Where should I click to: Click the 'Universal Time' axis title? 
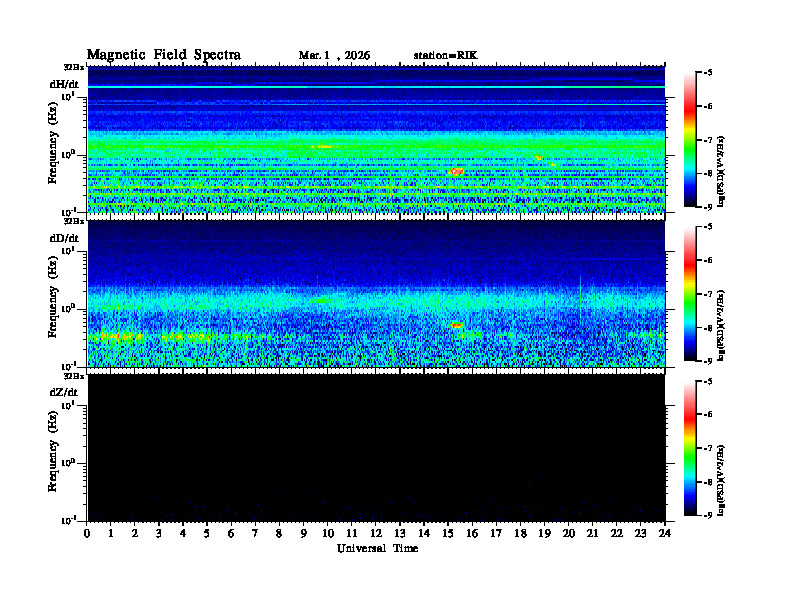point(378,548)
